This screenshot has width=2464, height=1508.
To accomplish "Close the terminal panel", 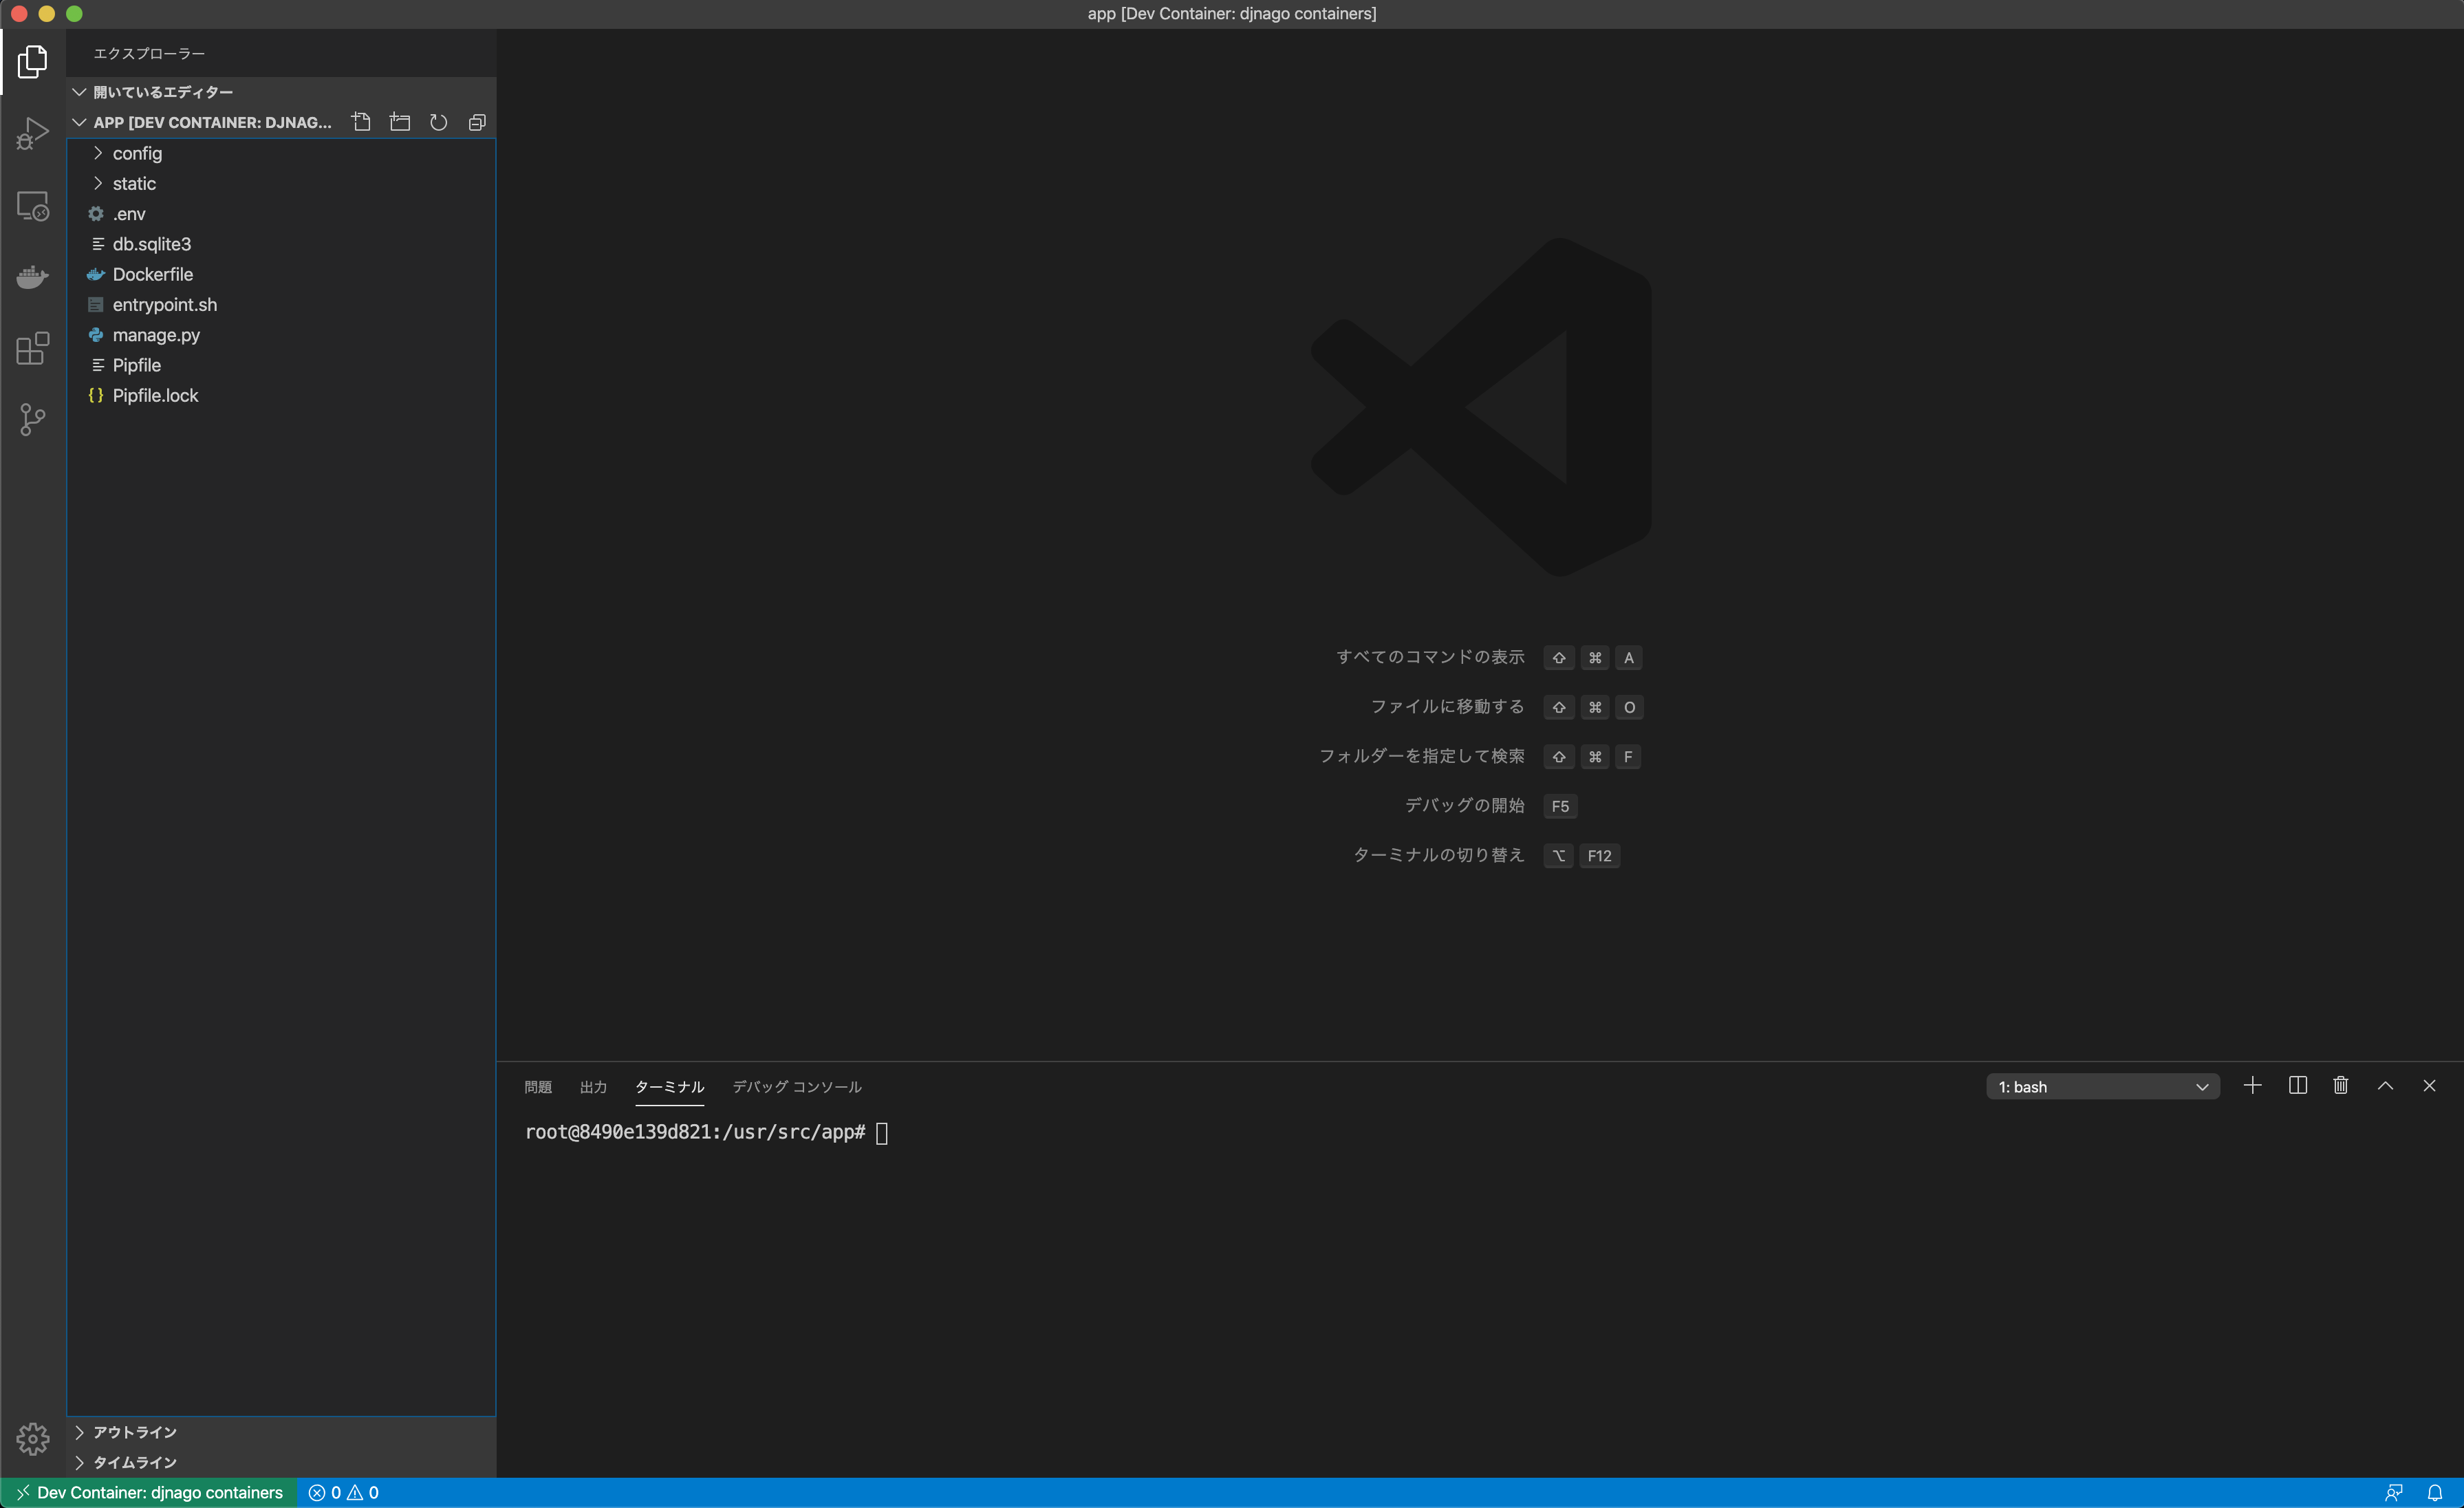I will click(x=2429, y=1086).
